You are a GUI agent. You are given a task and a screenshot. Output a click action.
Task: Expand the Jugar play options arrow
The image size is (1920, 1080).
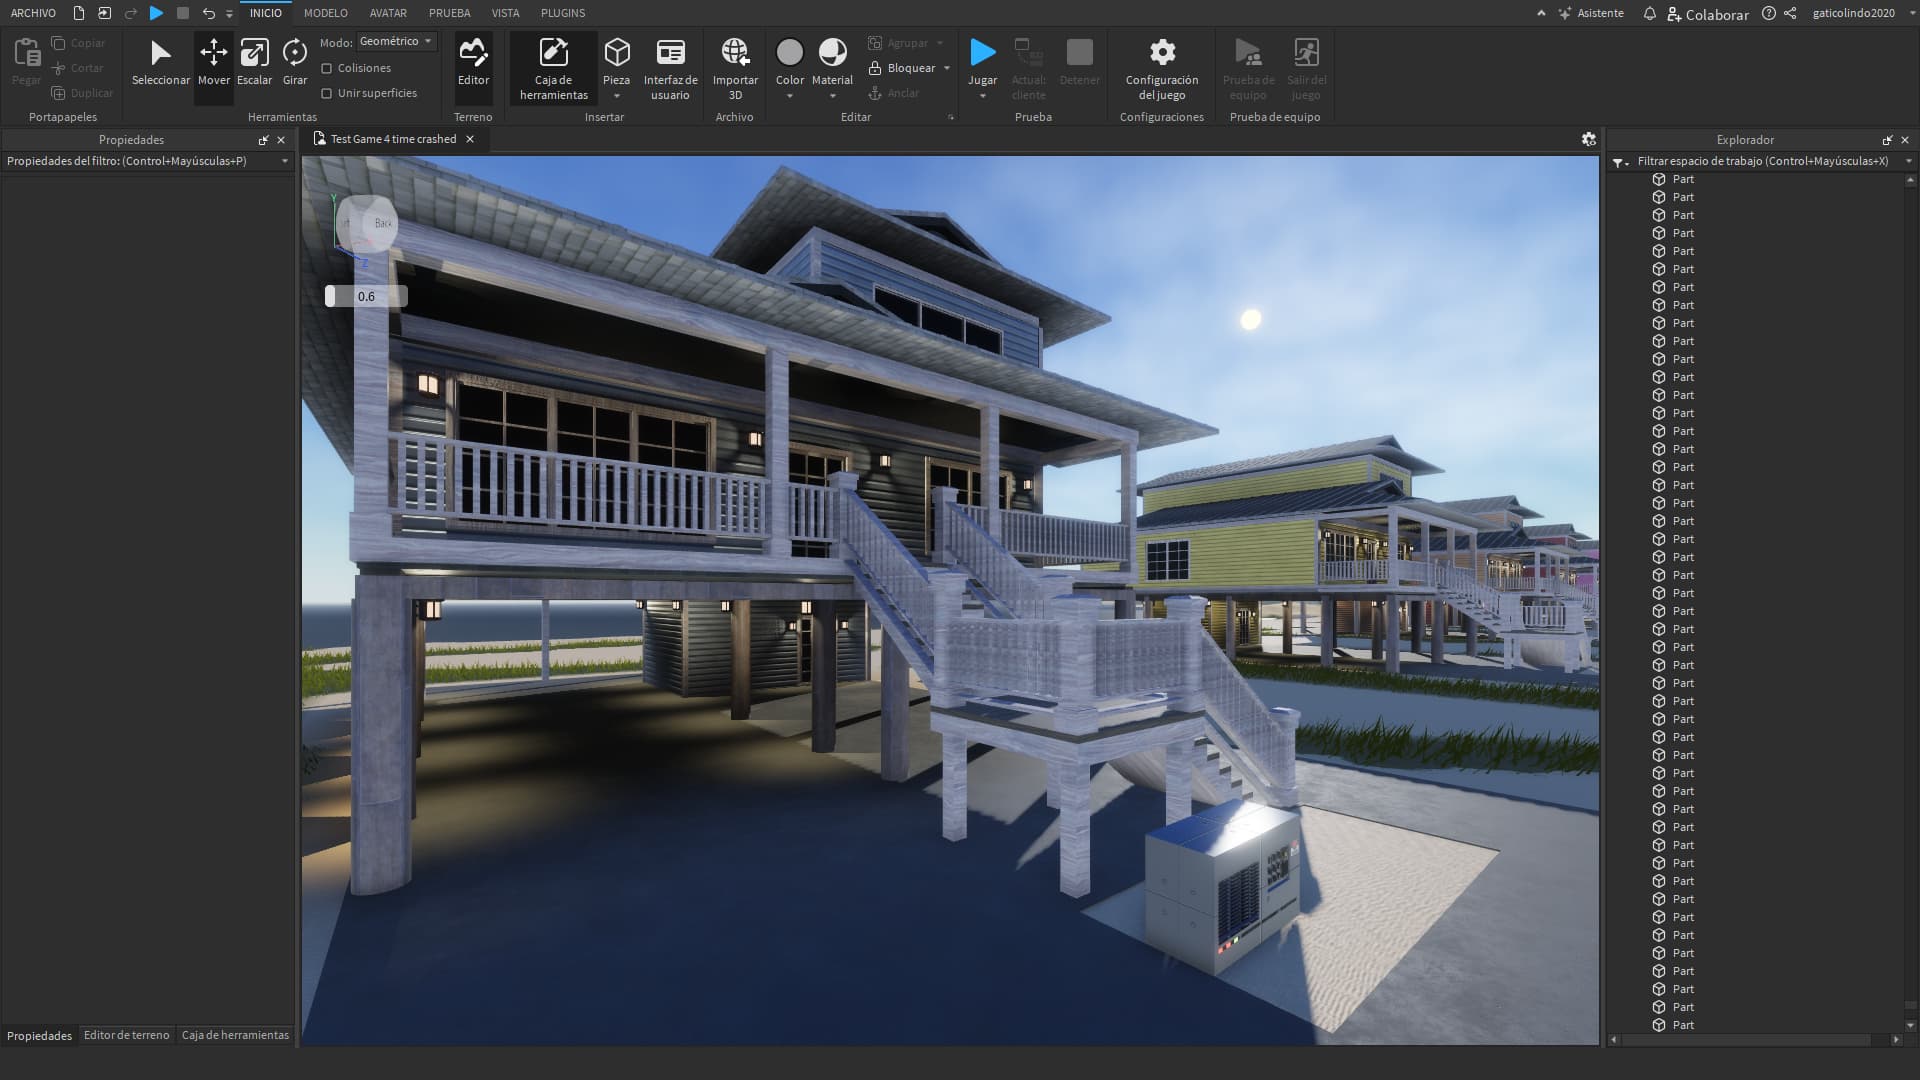click(982, 96)
